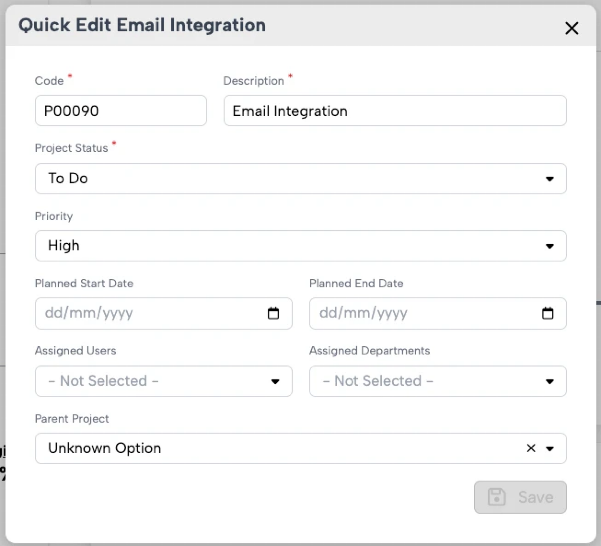Close the Quick Edit dialog with X
This screenshot has width=601, height=546.
571,28
